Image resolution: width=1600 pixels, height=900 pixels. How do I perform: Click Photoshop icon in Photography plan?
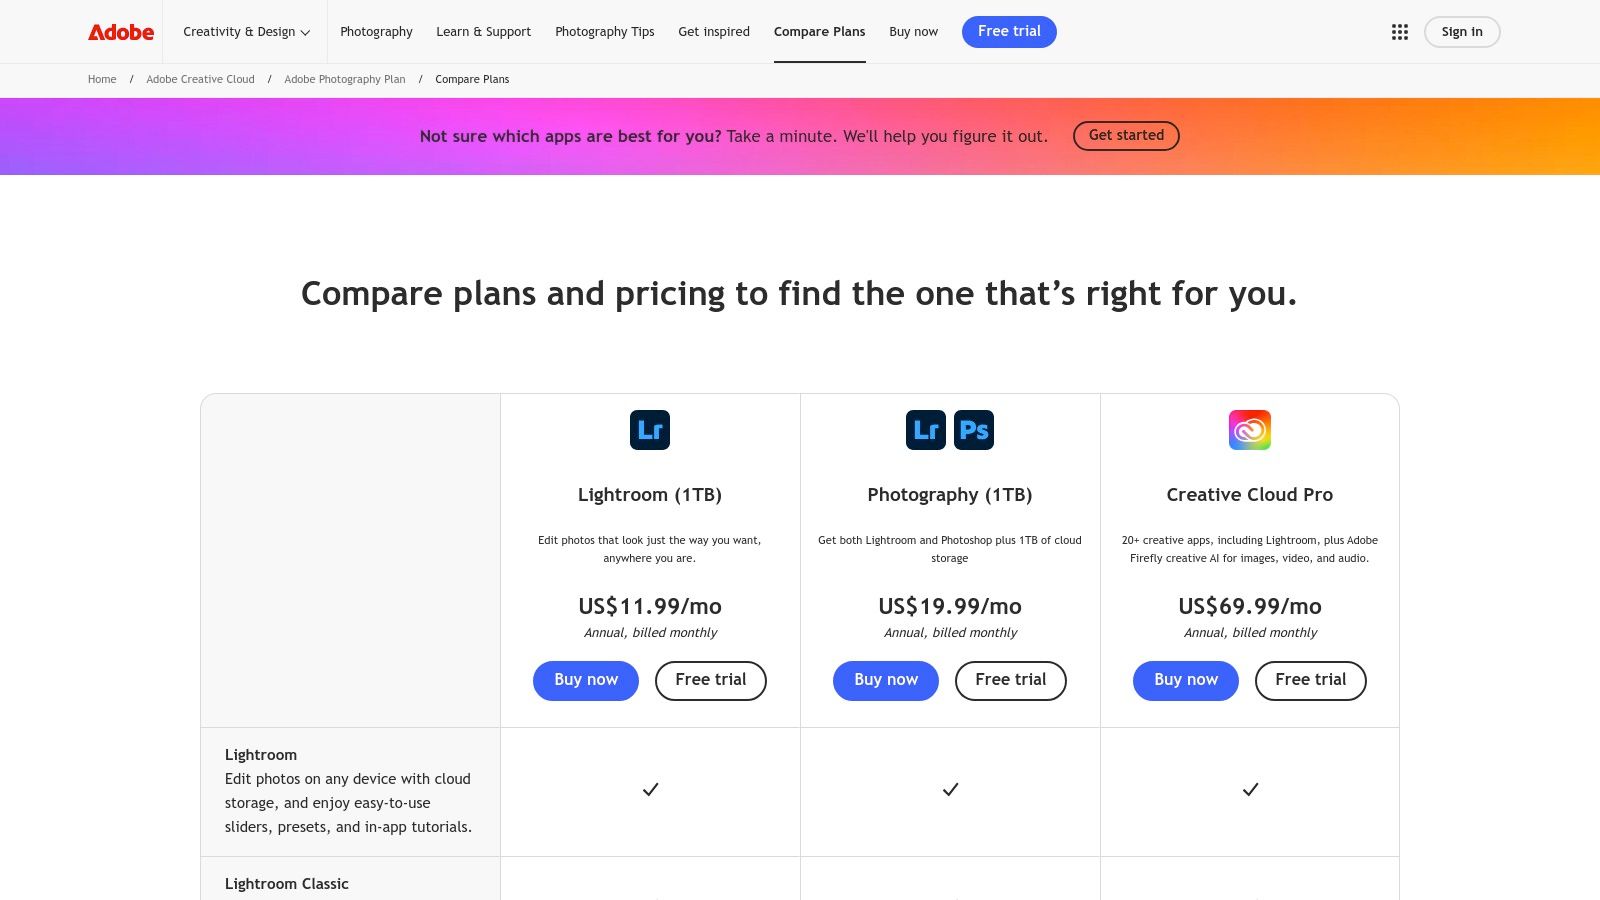(x=974, y=430)
